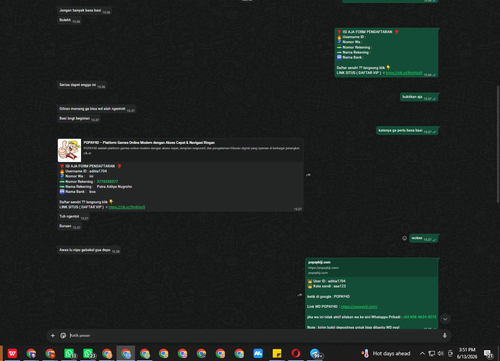
Task: Open notification center with 21 badge
Action: point(488,354)
